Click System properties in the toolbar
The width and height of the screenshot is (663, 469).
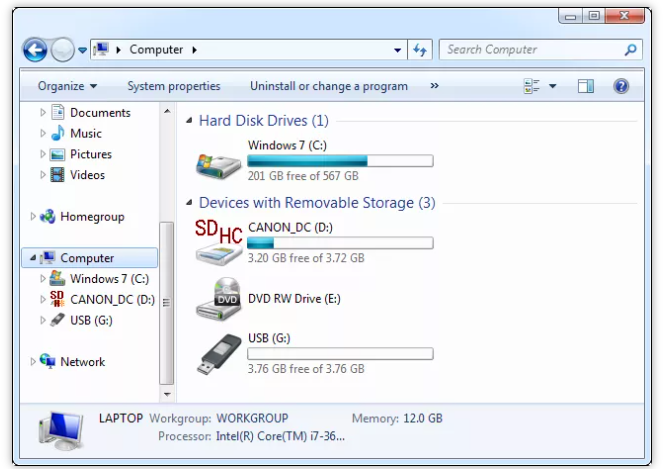(x=174, y=86)
